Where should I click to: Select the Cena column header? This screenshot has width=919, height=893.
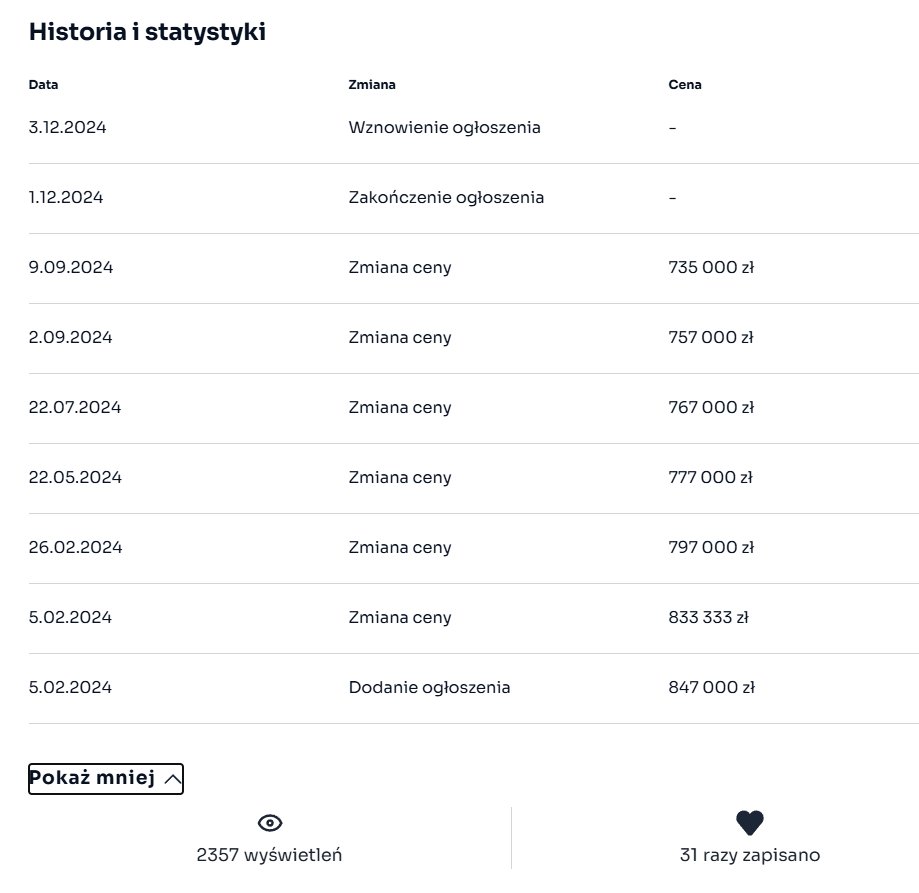685,85
